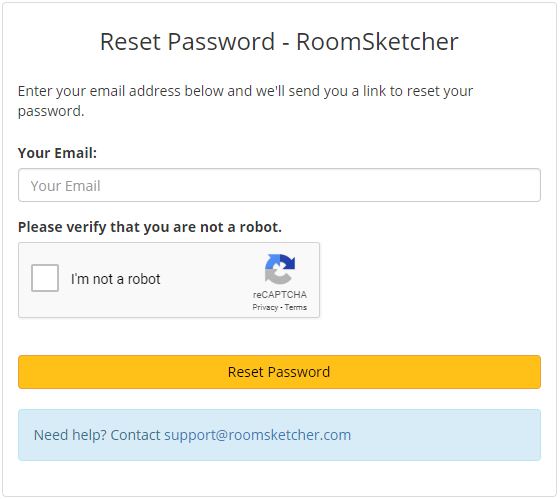Image resolution: width=560 pixels, height=499 pixels.
Task: Open the reCAPTCHA Privacy link
Action: point(265,307)
